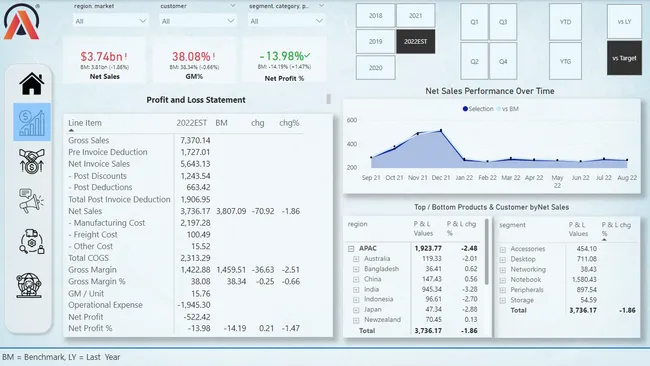Click the Profit and Loss scrollbar handle

(329, 99)
